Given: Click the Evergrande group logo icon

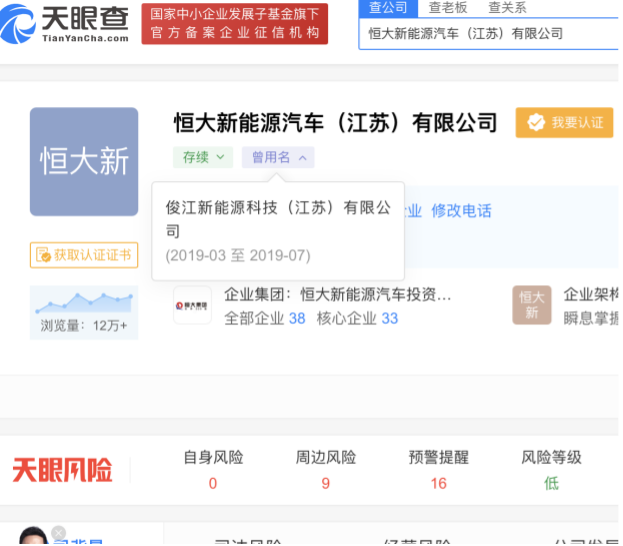Looking at the screenshot, I should (x=192, y=305).
